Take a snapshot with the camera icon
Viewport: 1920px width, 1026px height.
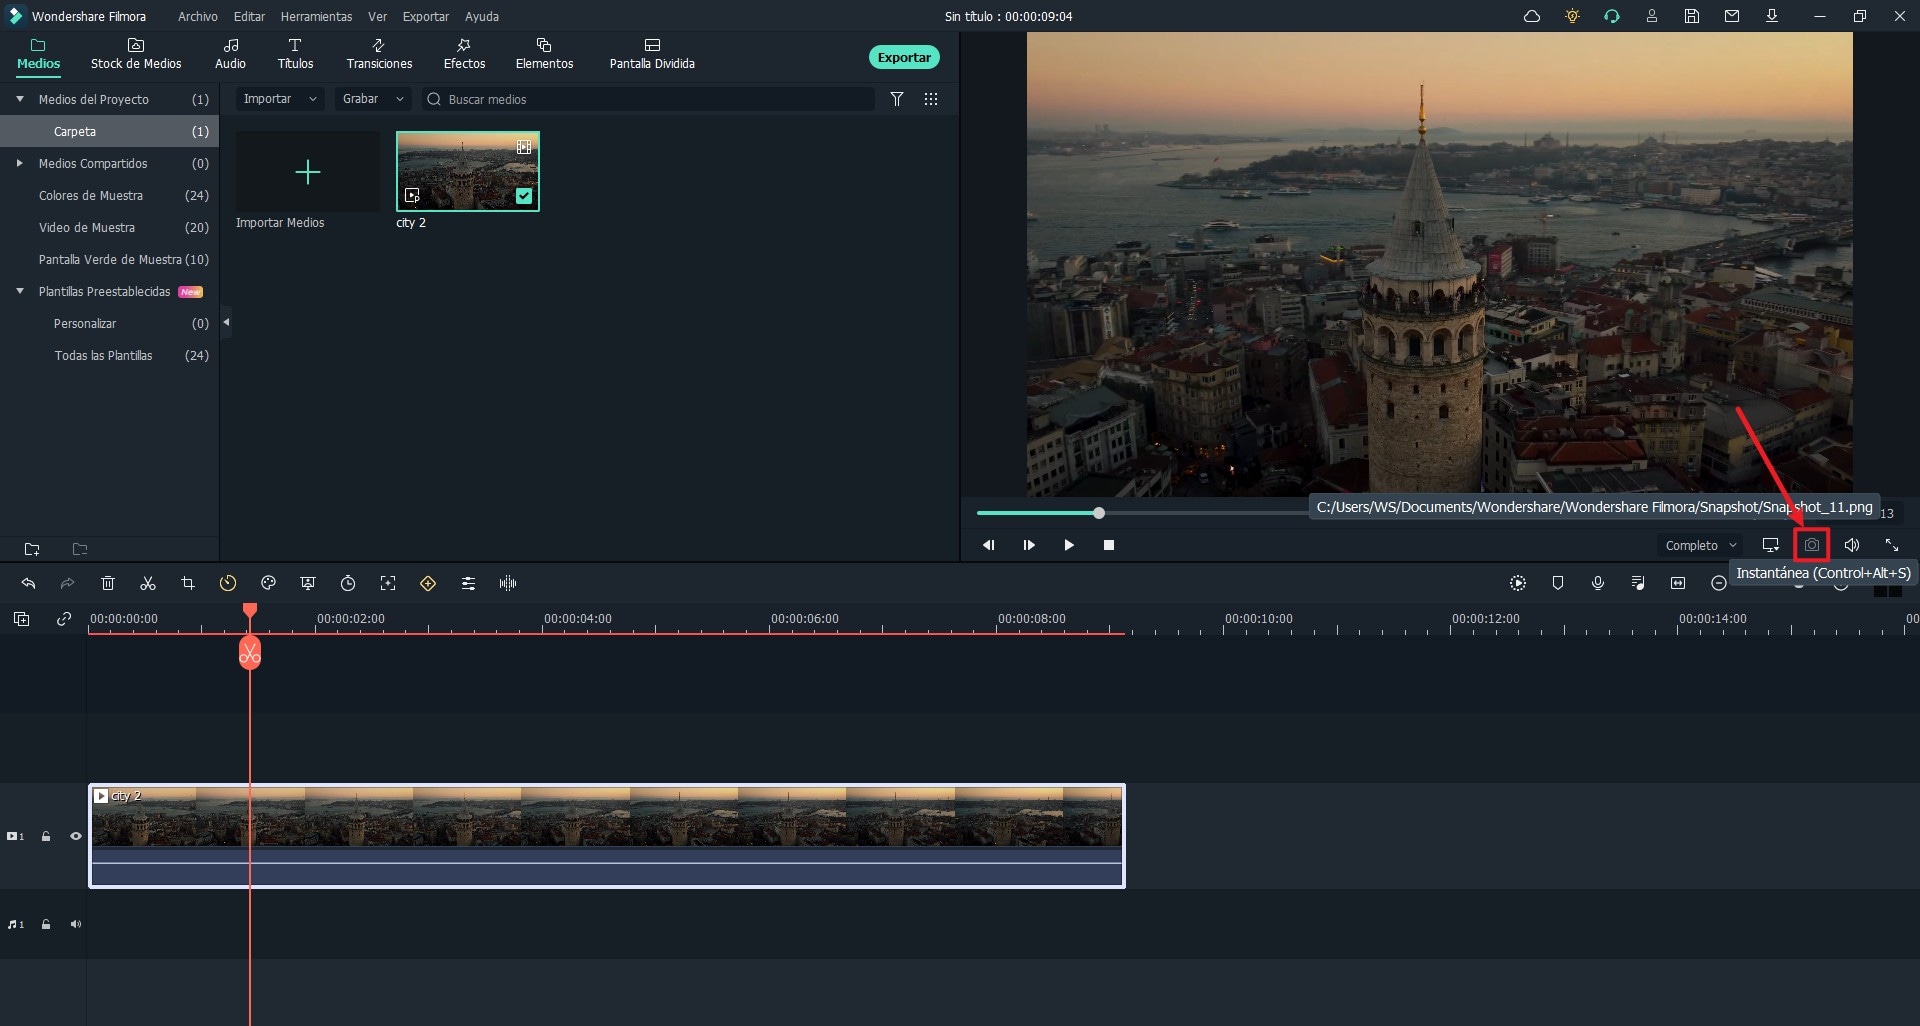(1812, 545)
